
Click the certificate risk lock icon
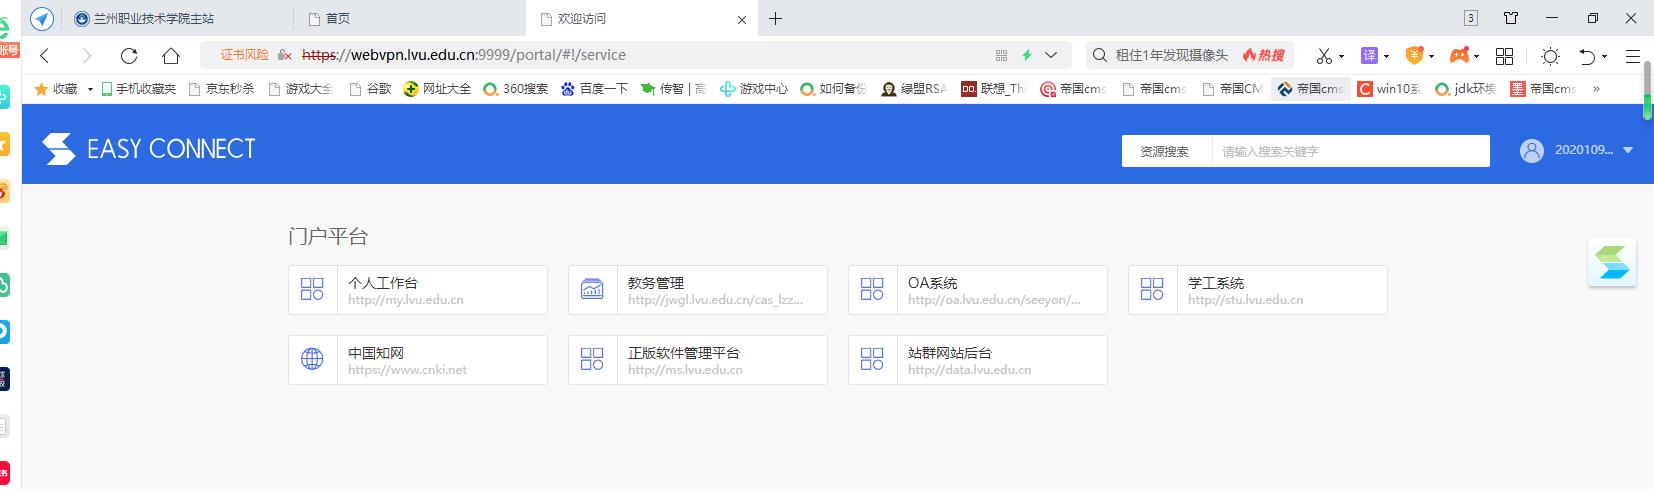coord(285,55)
